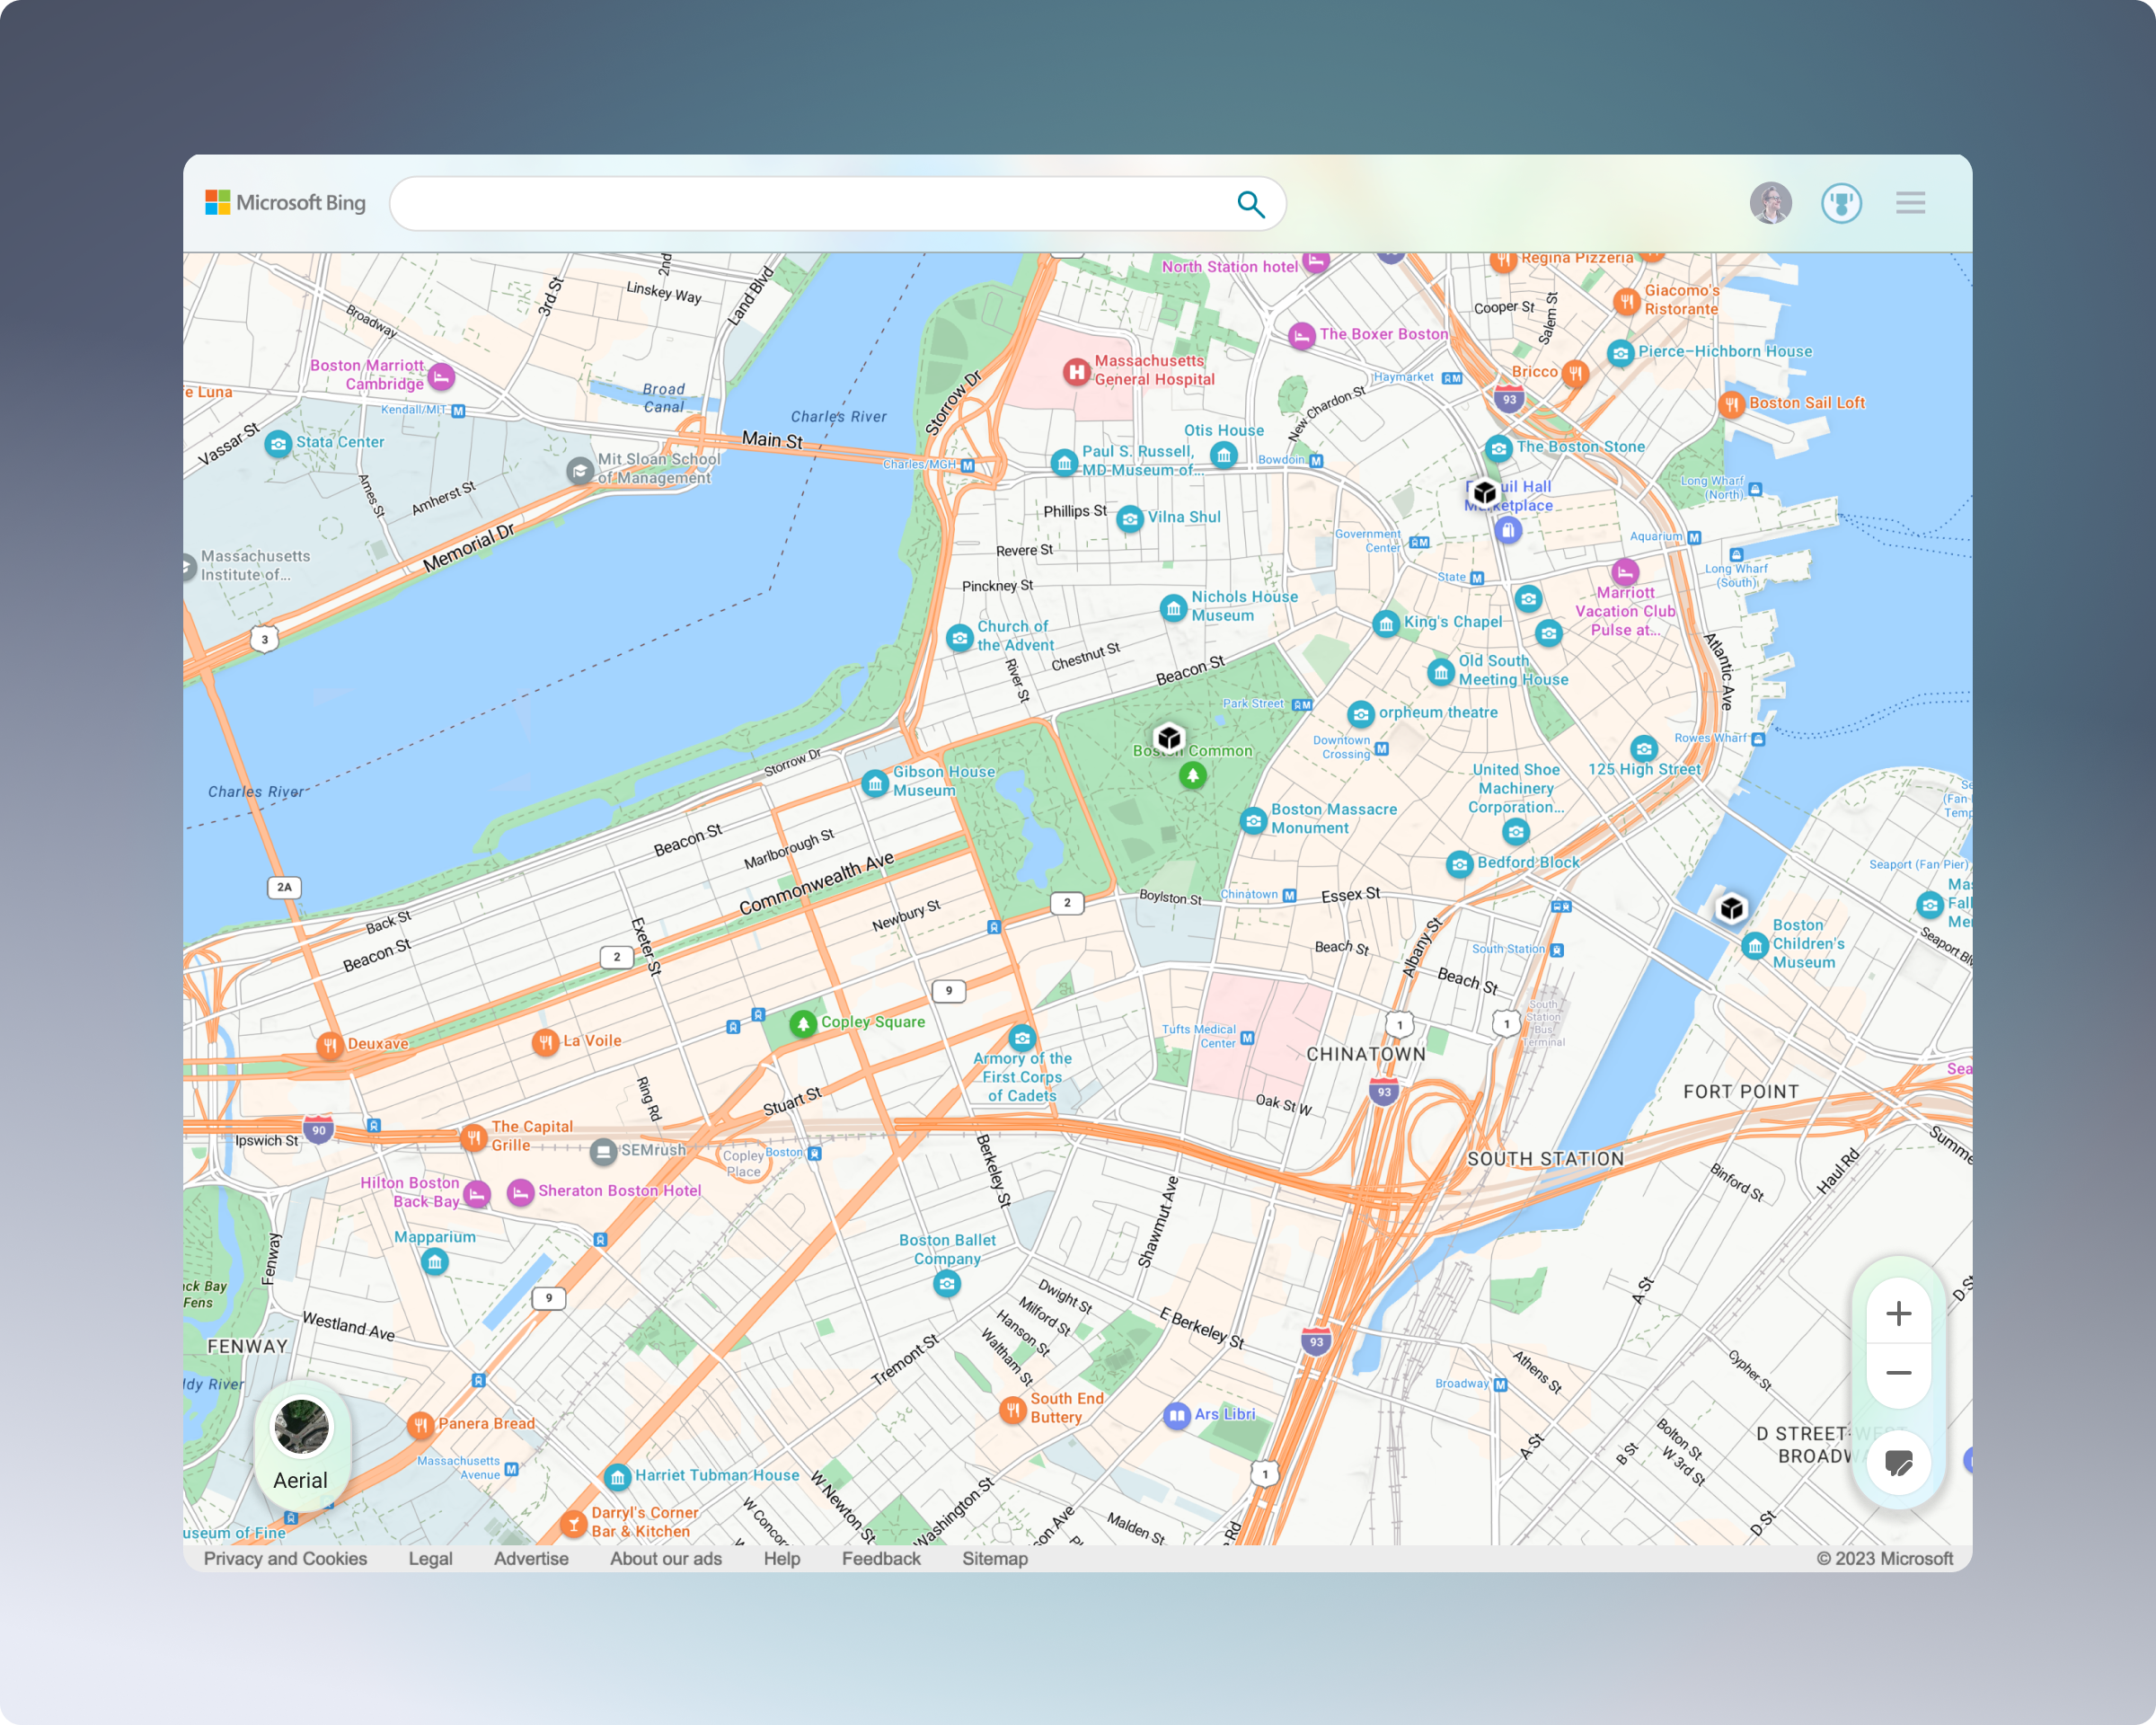Click the Sheraton Boston Hotel pin
Image resolution: width=2156 pixels, height=1725 pixels.
point(520,1192)
